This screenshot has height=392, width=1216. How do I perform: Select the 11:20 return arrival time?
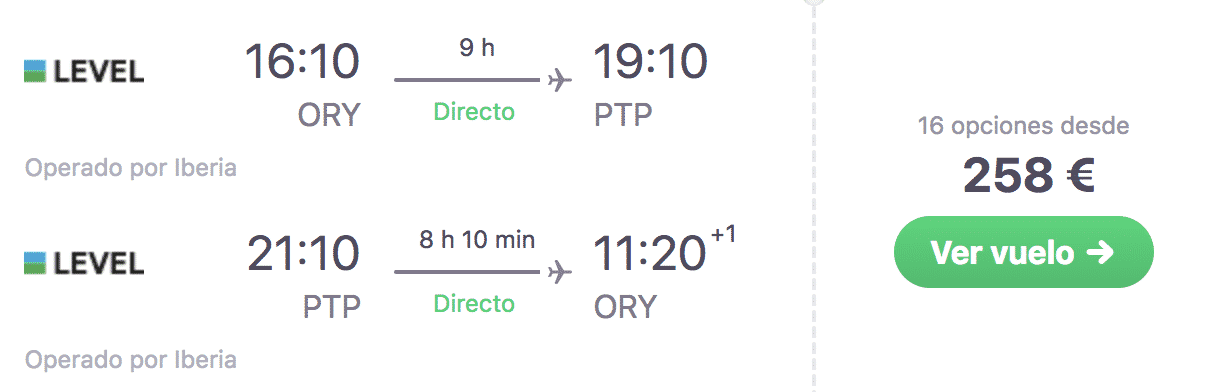tap(650, 255)
